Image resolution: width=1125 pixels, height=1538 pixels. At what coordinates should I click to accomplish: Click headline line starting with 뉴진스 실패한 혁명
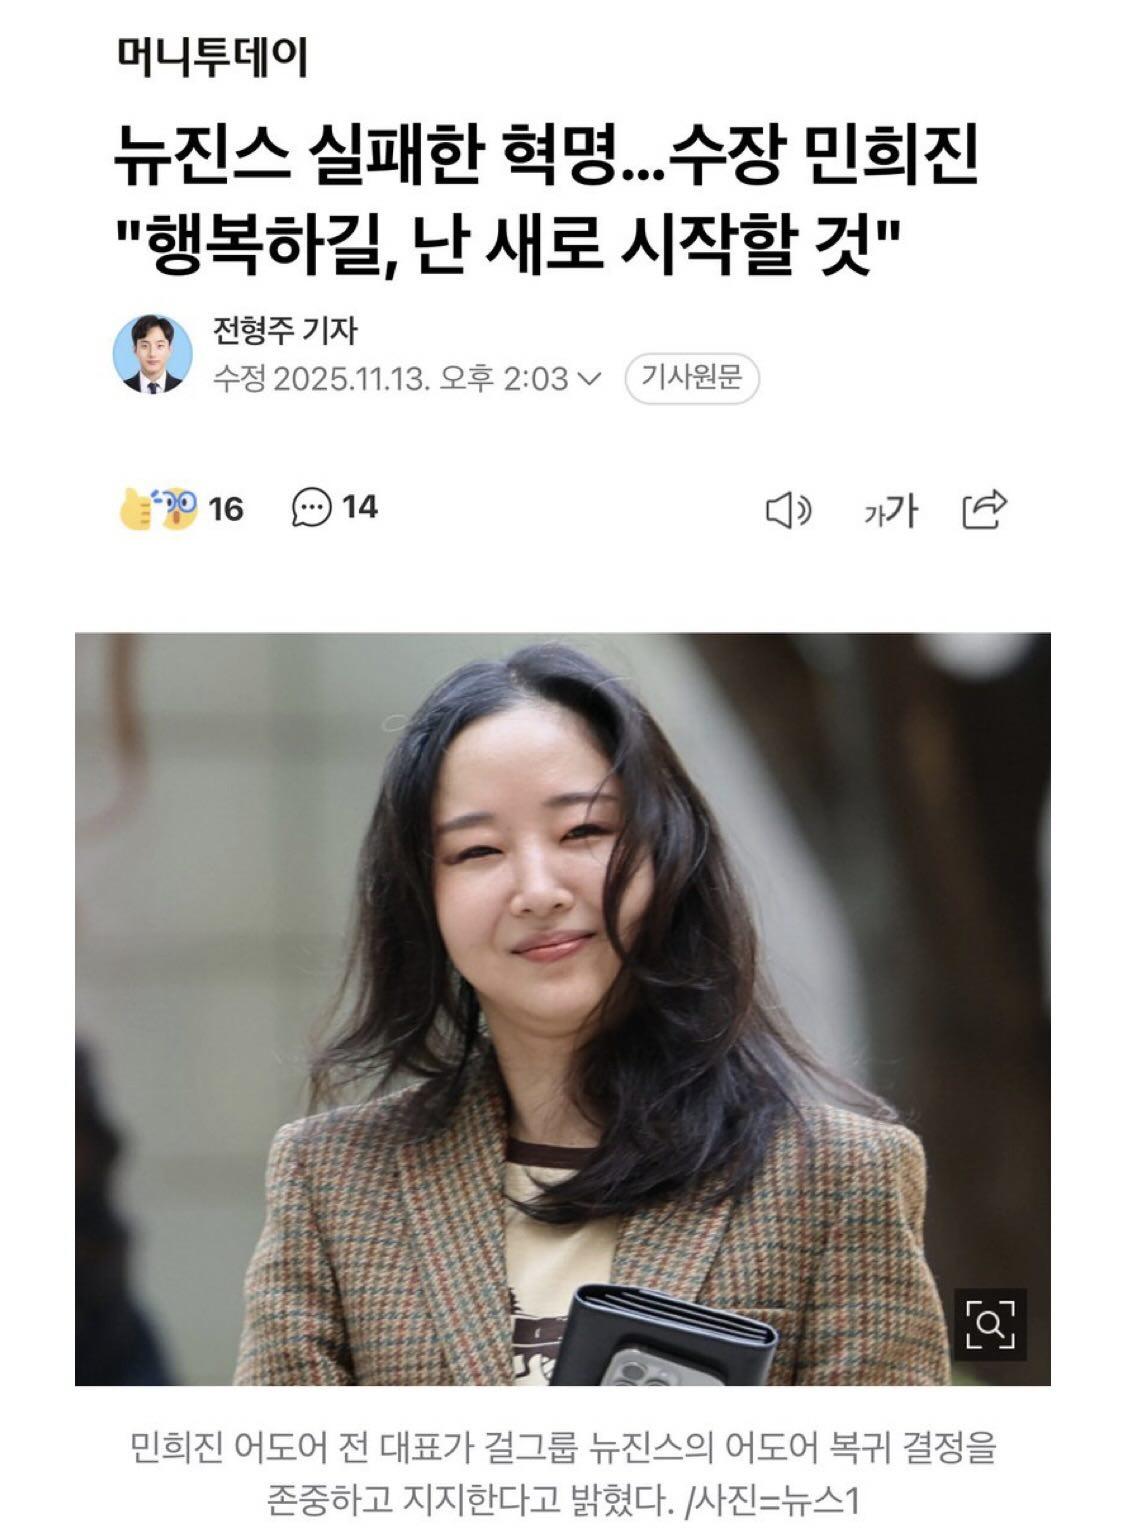546,157
